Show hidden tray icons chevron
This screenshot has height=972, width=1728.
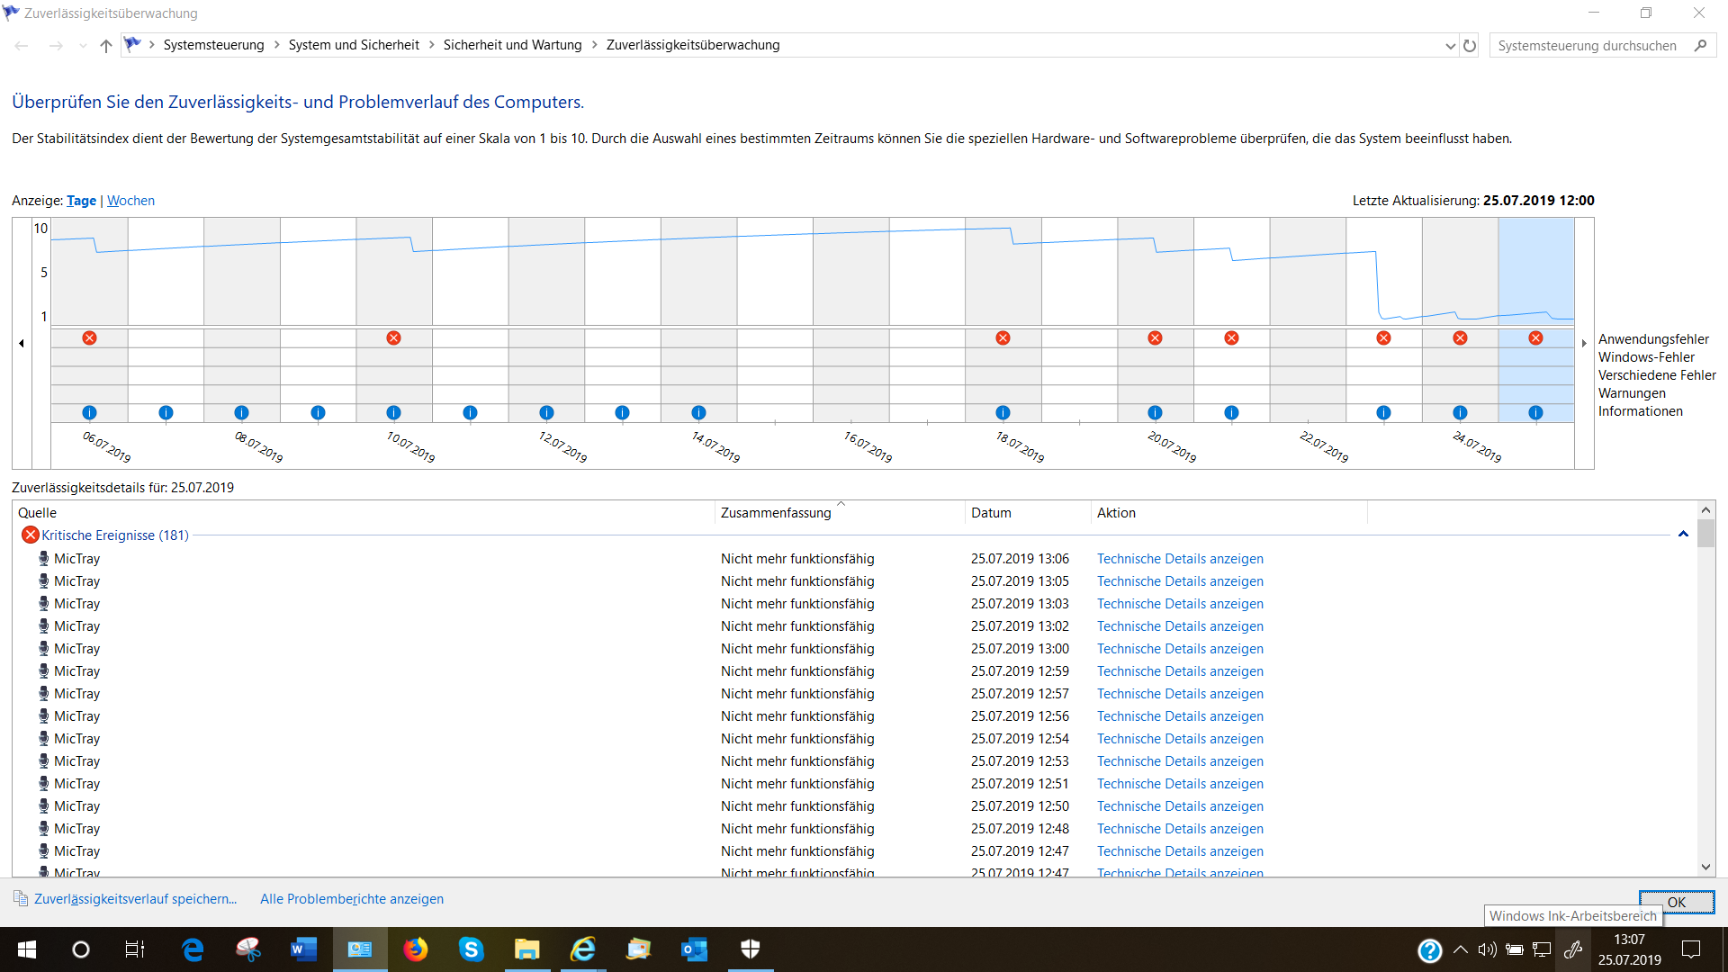pos(1461,949)
